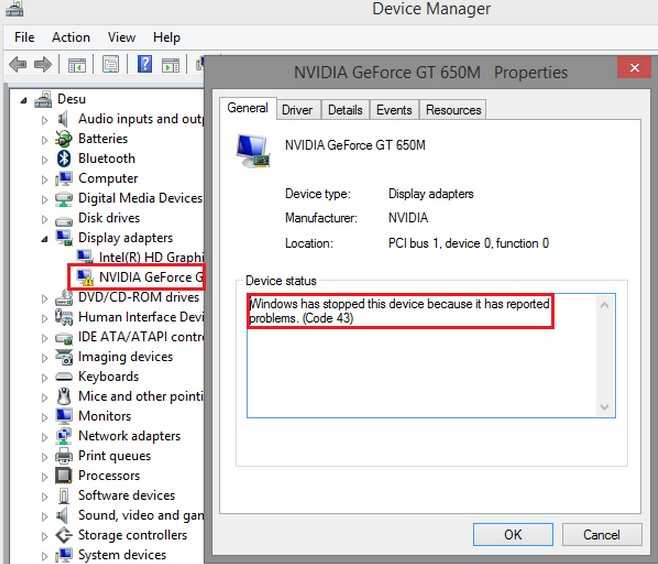658x564 pixels.
Task: Select the Print queues printer icon
Action: 64,456
